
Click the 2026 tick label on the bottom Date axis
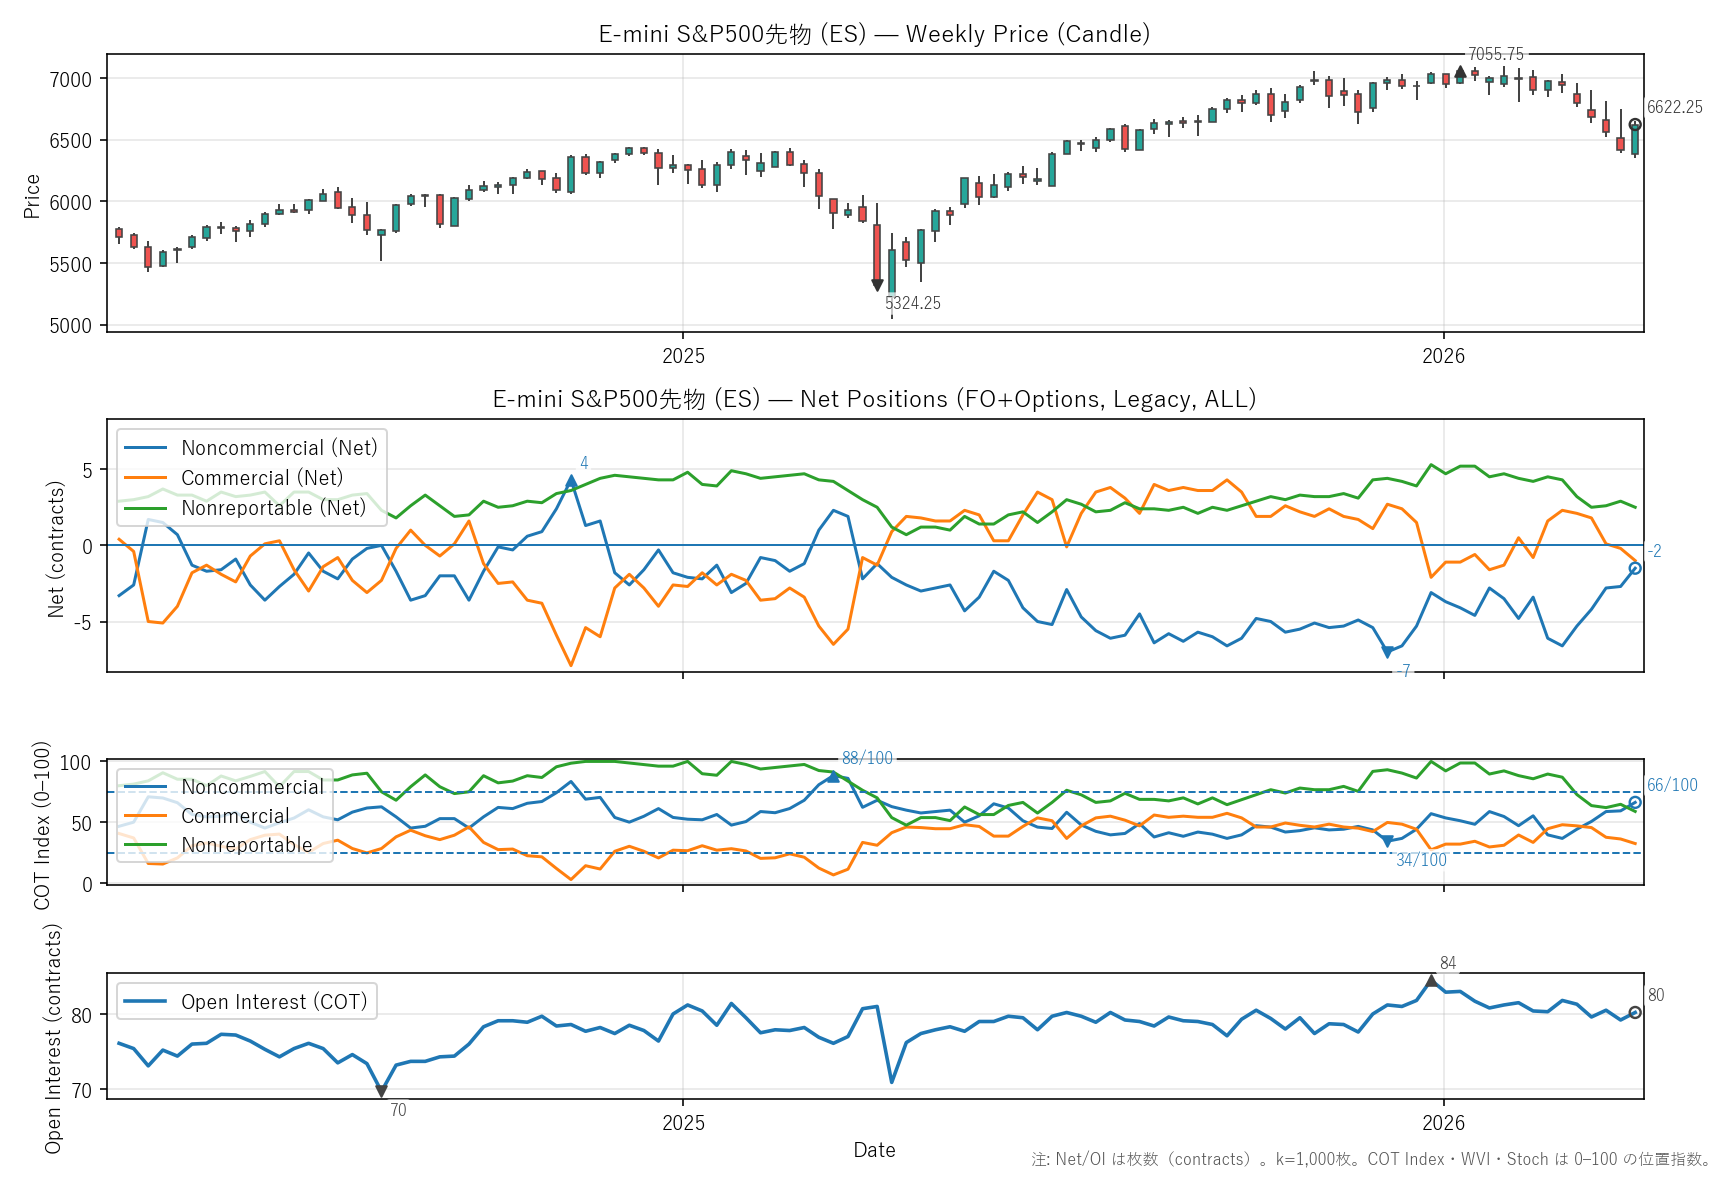(1443, 1122)
